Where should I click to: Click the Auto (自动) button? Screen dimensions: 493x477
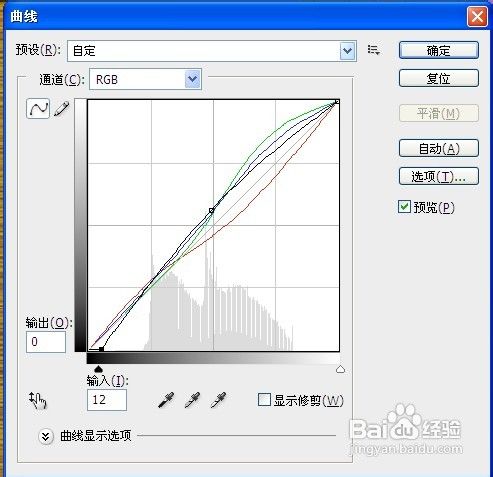439,148
